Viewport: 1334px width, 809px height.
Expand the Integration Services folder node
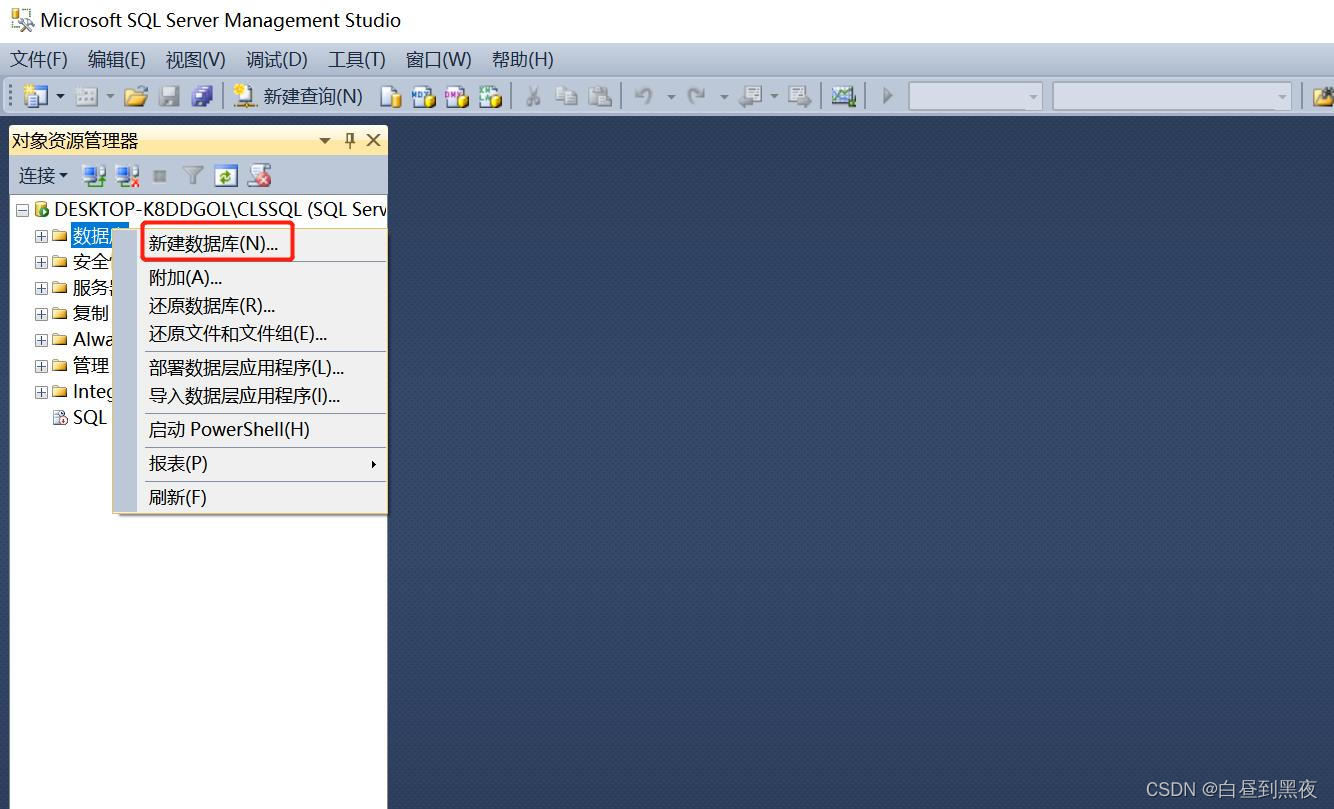click(41, 392)
